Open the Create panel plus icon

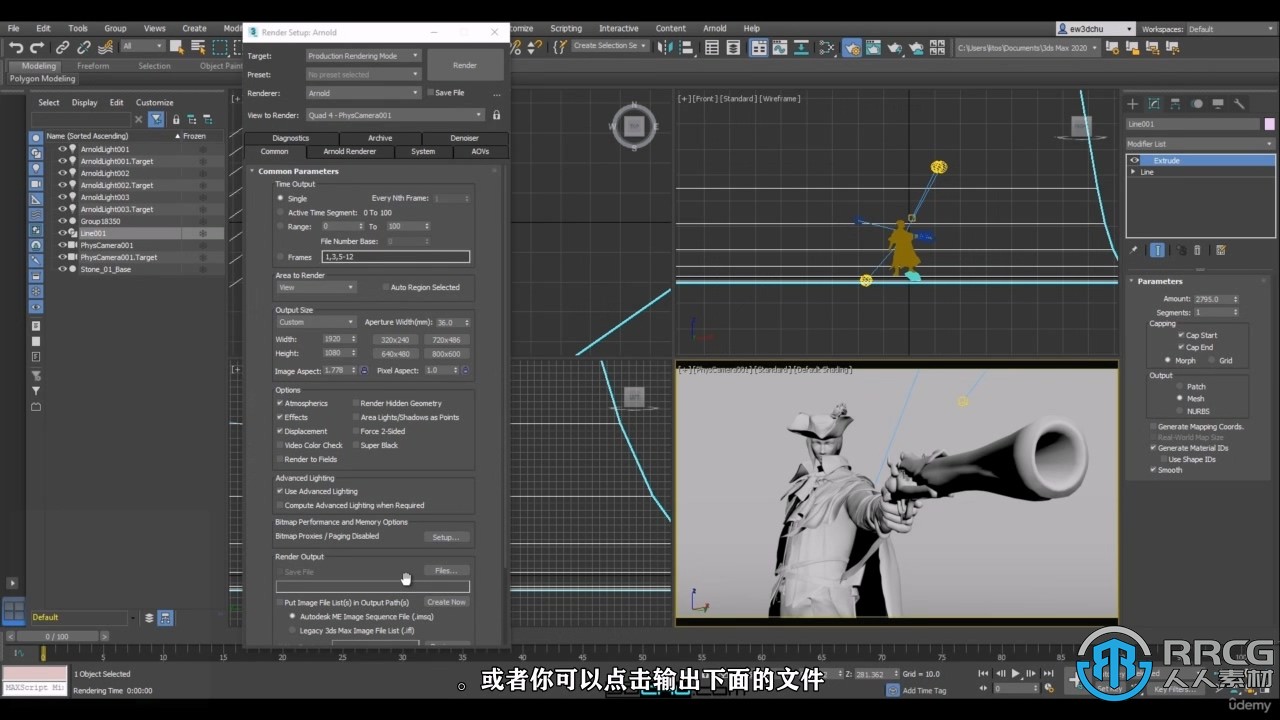pos(1133,103)
